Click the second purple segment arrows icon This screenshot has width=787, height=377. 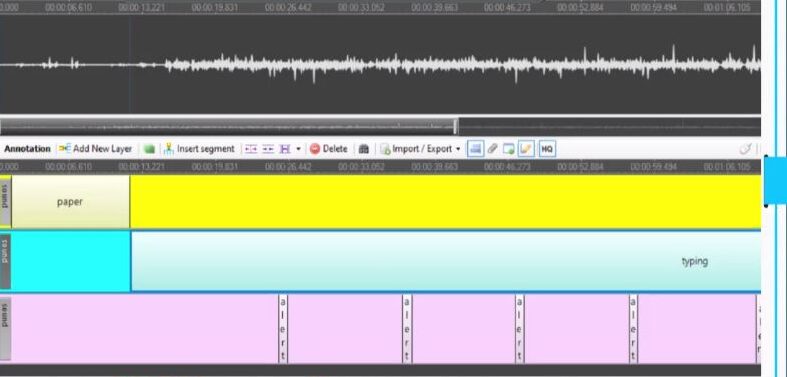[268, 149]
